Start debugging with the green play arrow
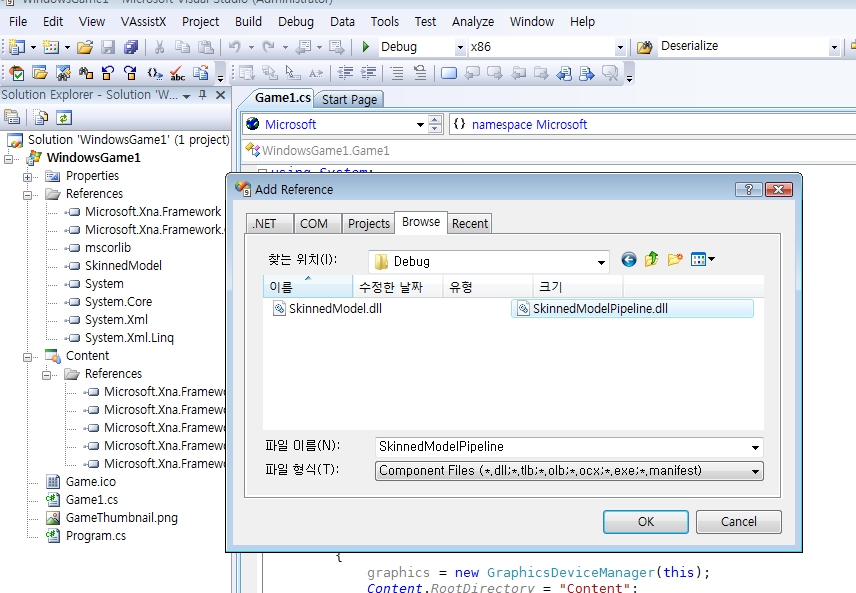The image size is (856, 593). tap(366, 47)
